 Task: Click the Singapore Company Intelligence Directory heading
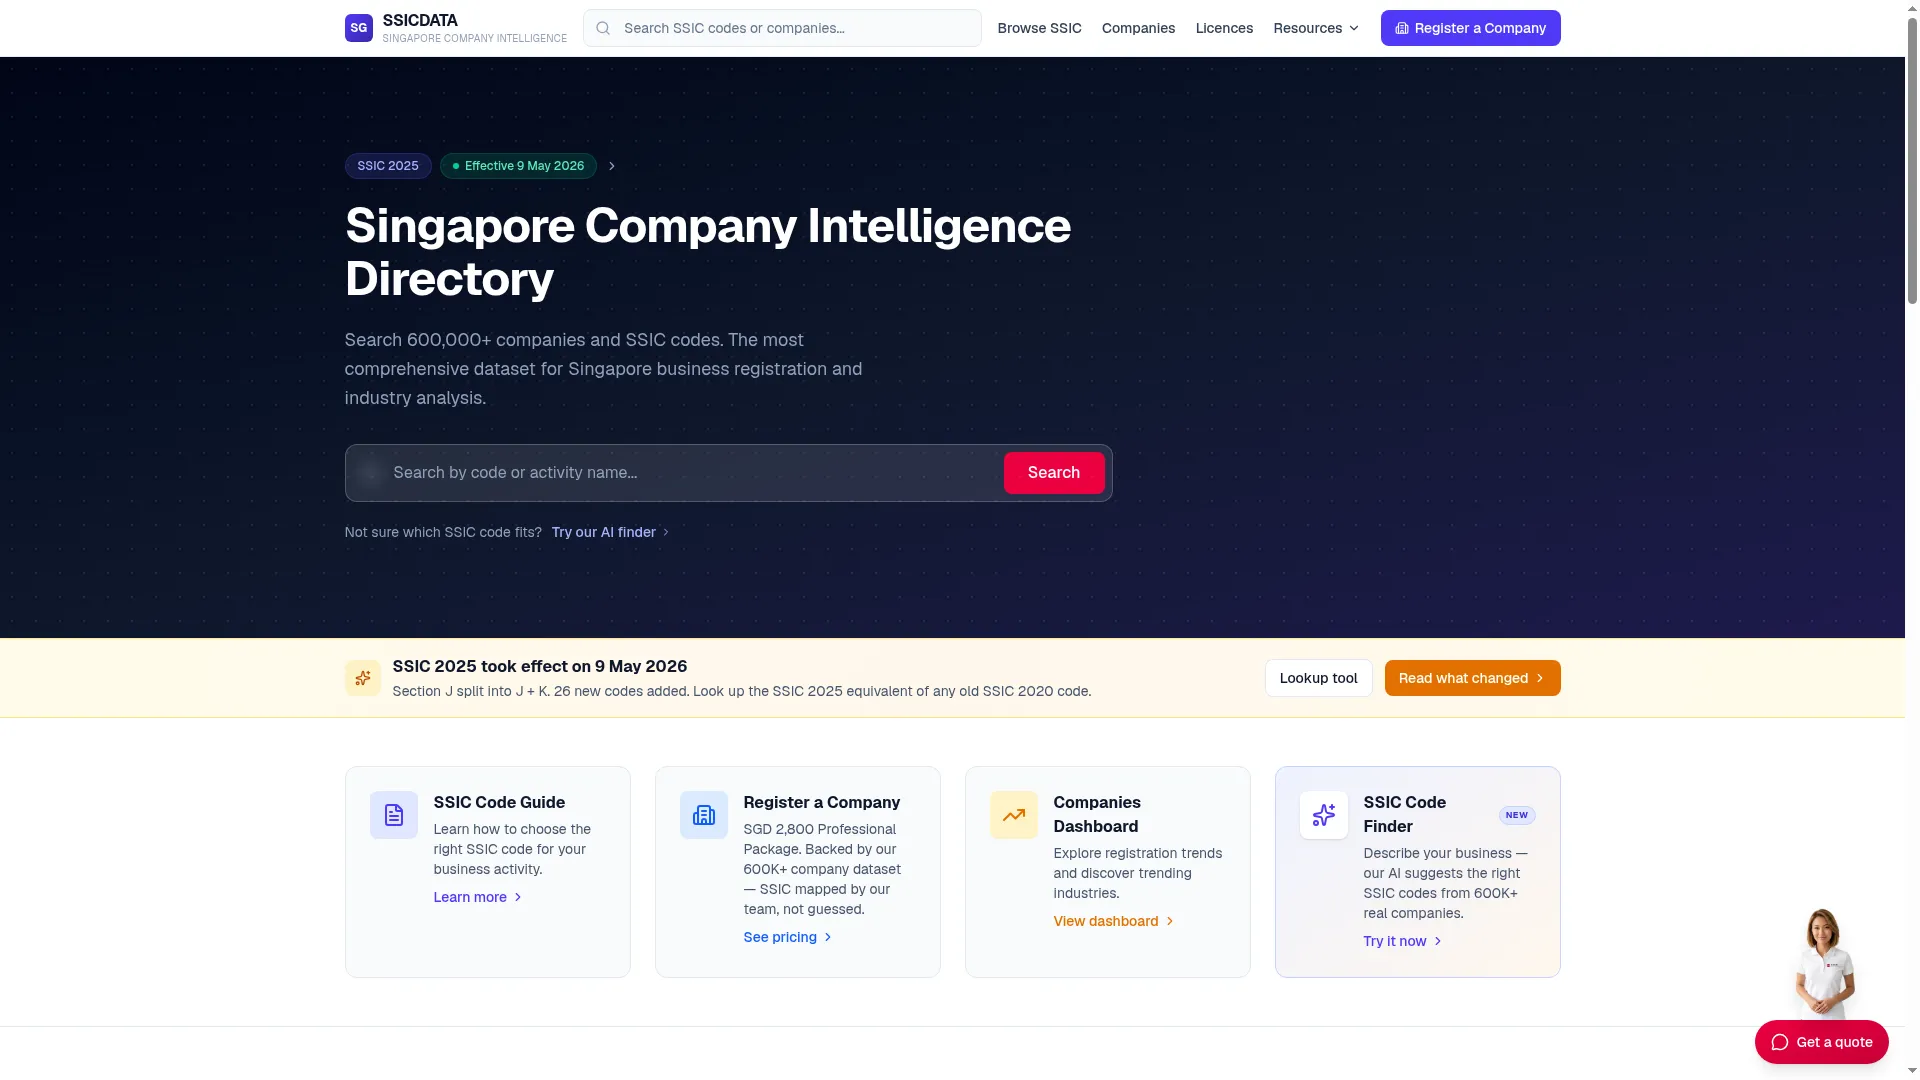[x=707, y=252]
